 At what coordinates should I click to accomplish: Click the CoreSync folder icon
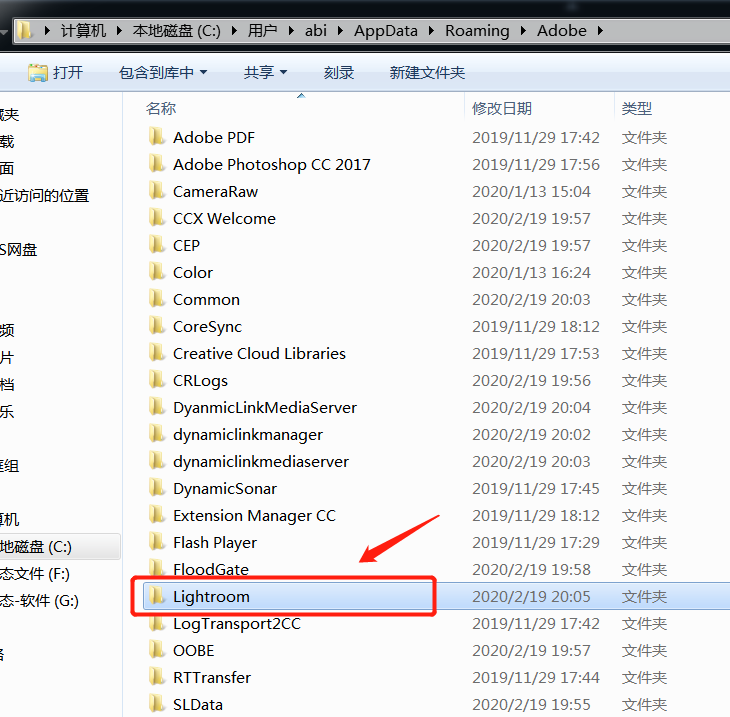pos(157,326)
